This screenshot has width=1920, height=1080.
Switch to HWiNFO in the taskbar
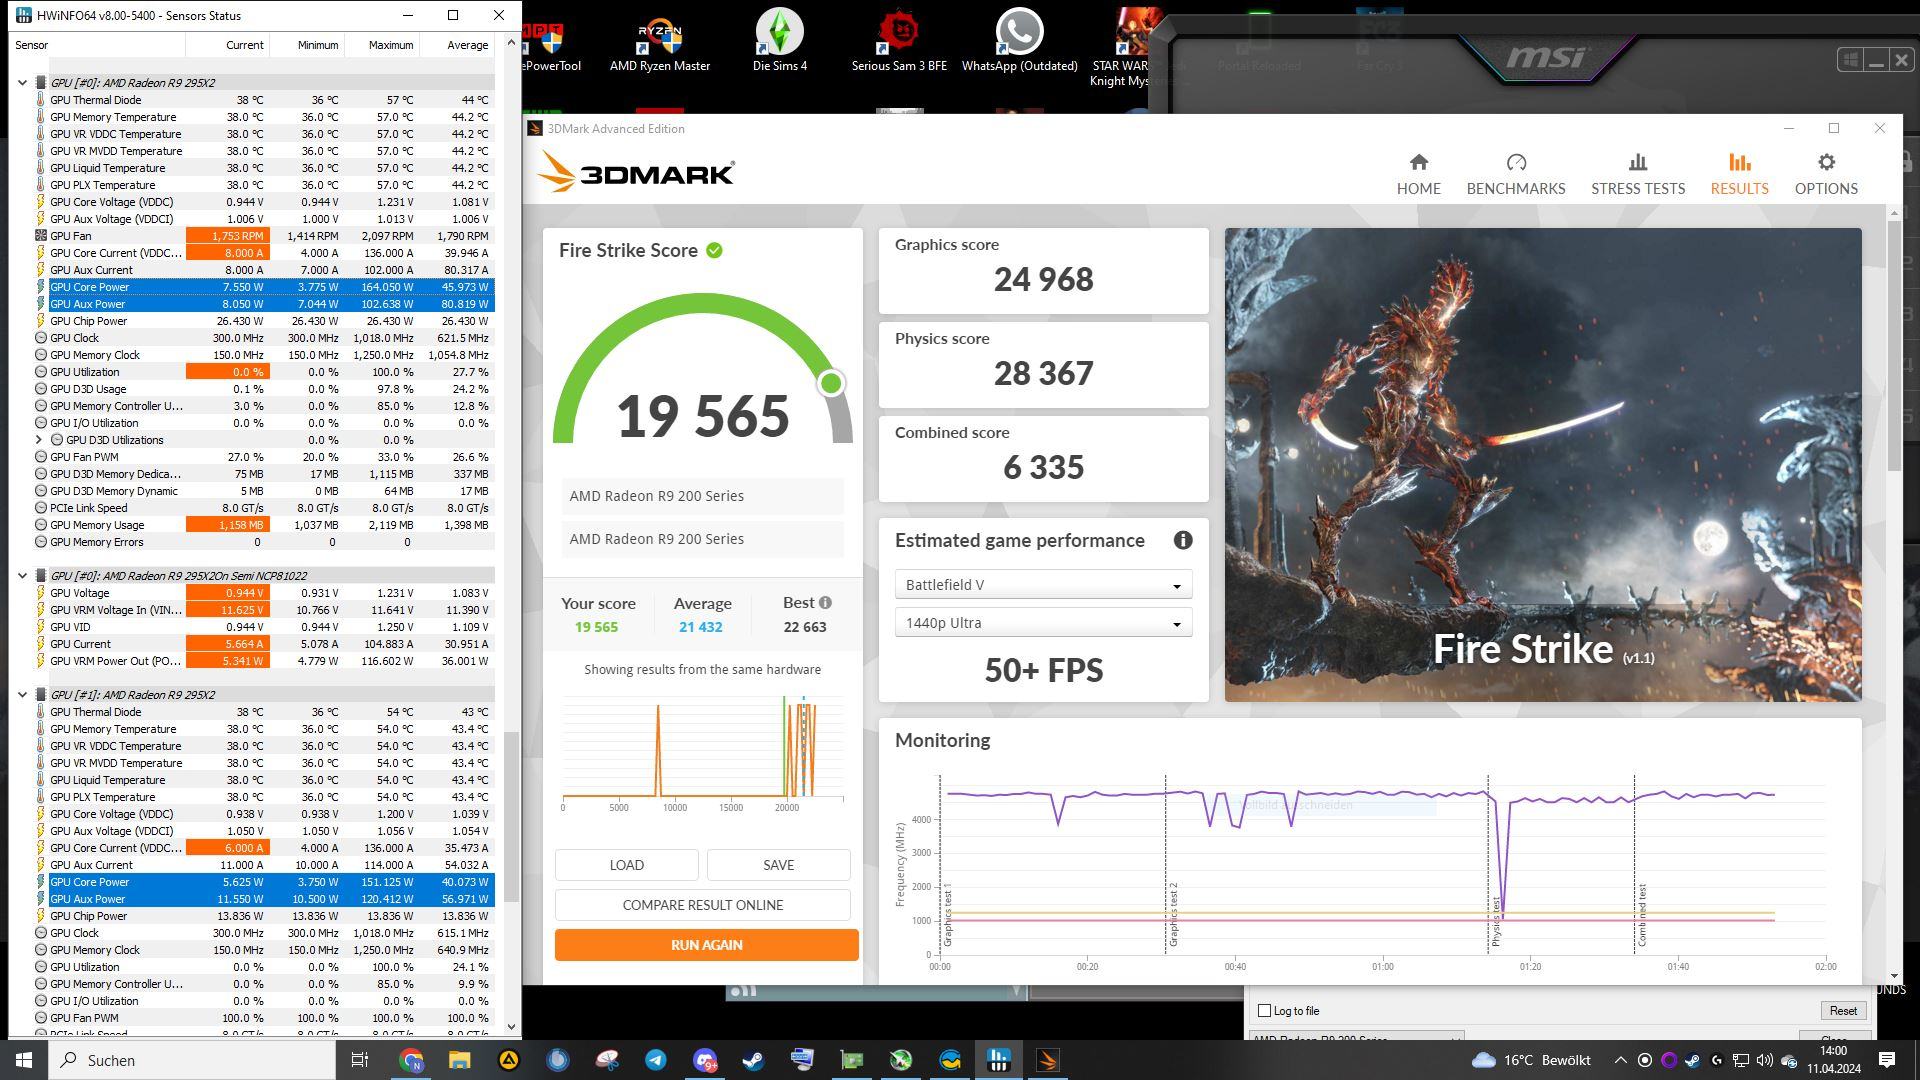click(999, 1060)
